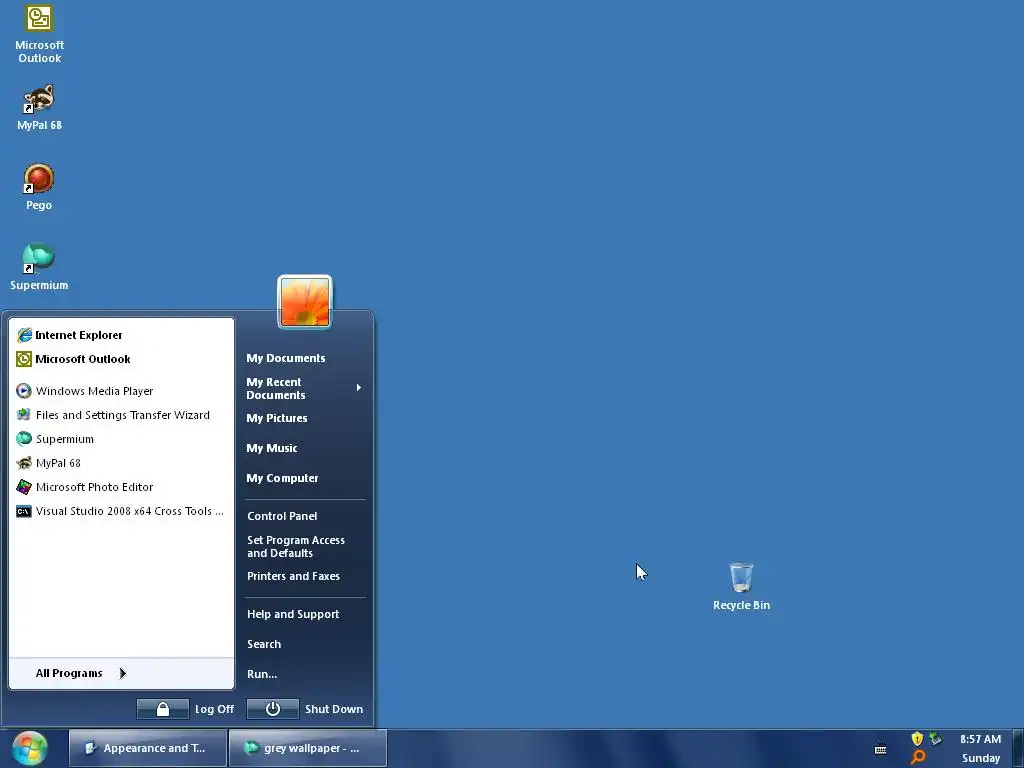Open My Computer
The height and width of the screenshot is (768, 1024).
(x=282, y=479)
